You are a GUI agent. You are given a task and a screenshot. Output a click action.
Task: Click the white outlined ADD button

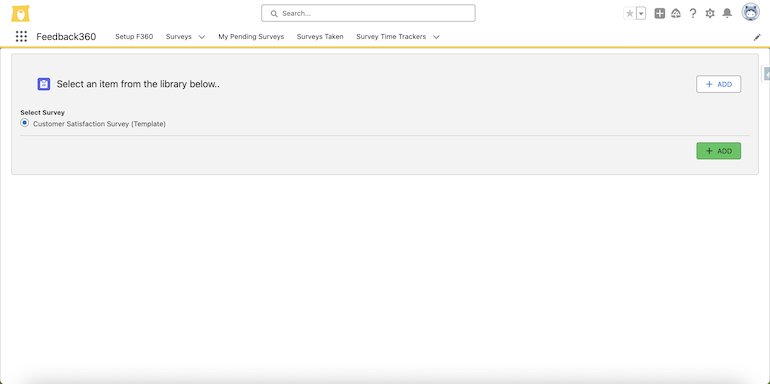(x=718, y=84)
